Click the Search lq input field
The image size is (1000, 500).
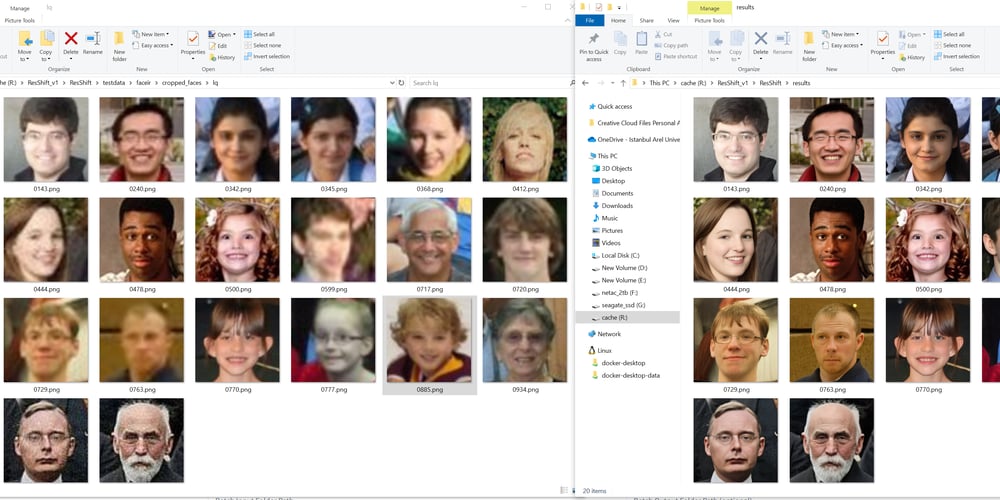[x=489, y=83]
